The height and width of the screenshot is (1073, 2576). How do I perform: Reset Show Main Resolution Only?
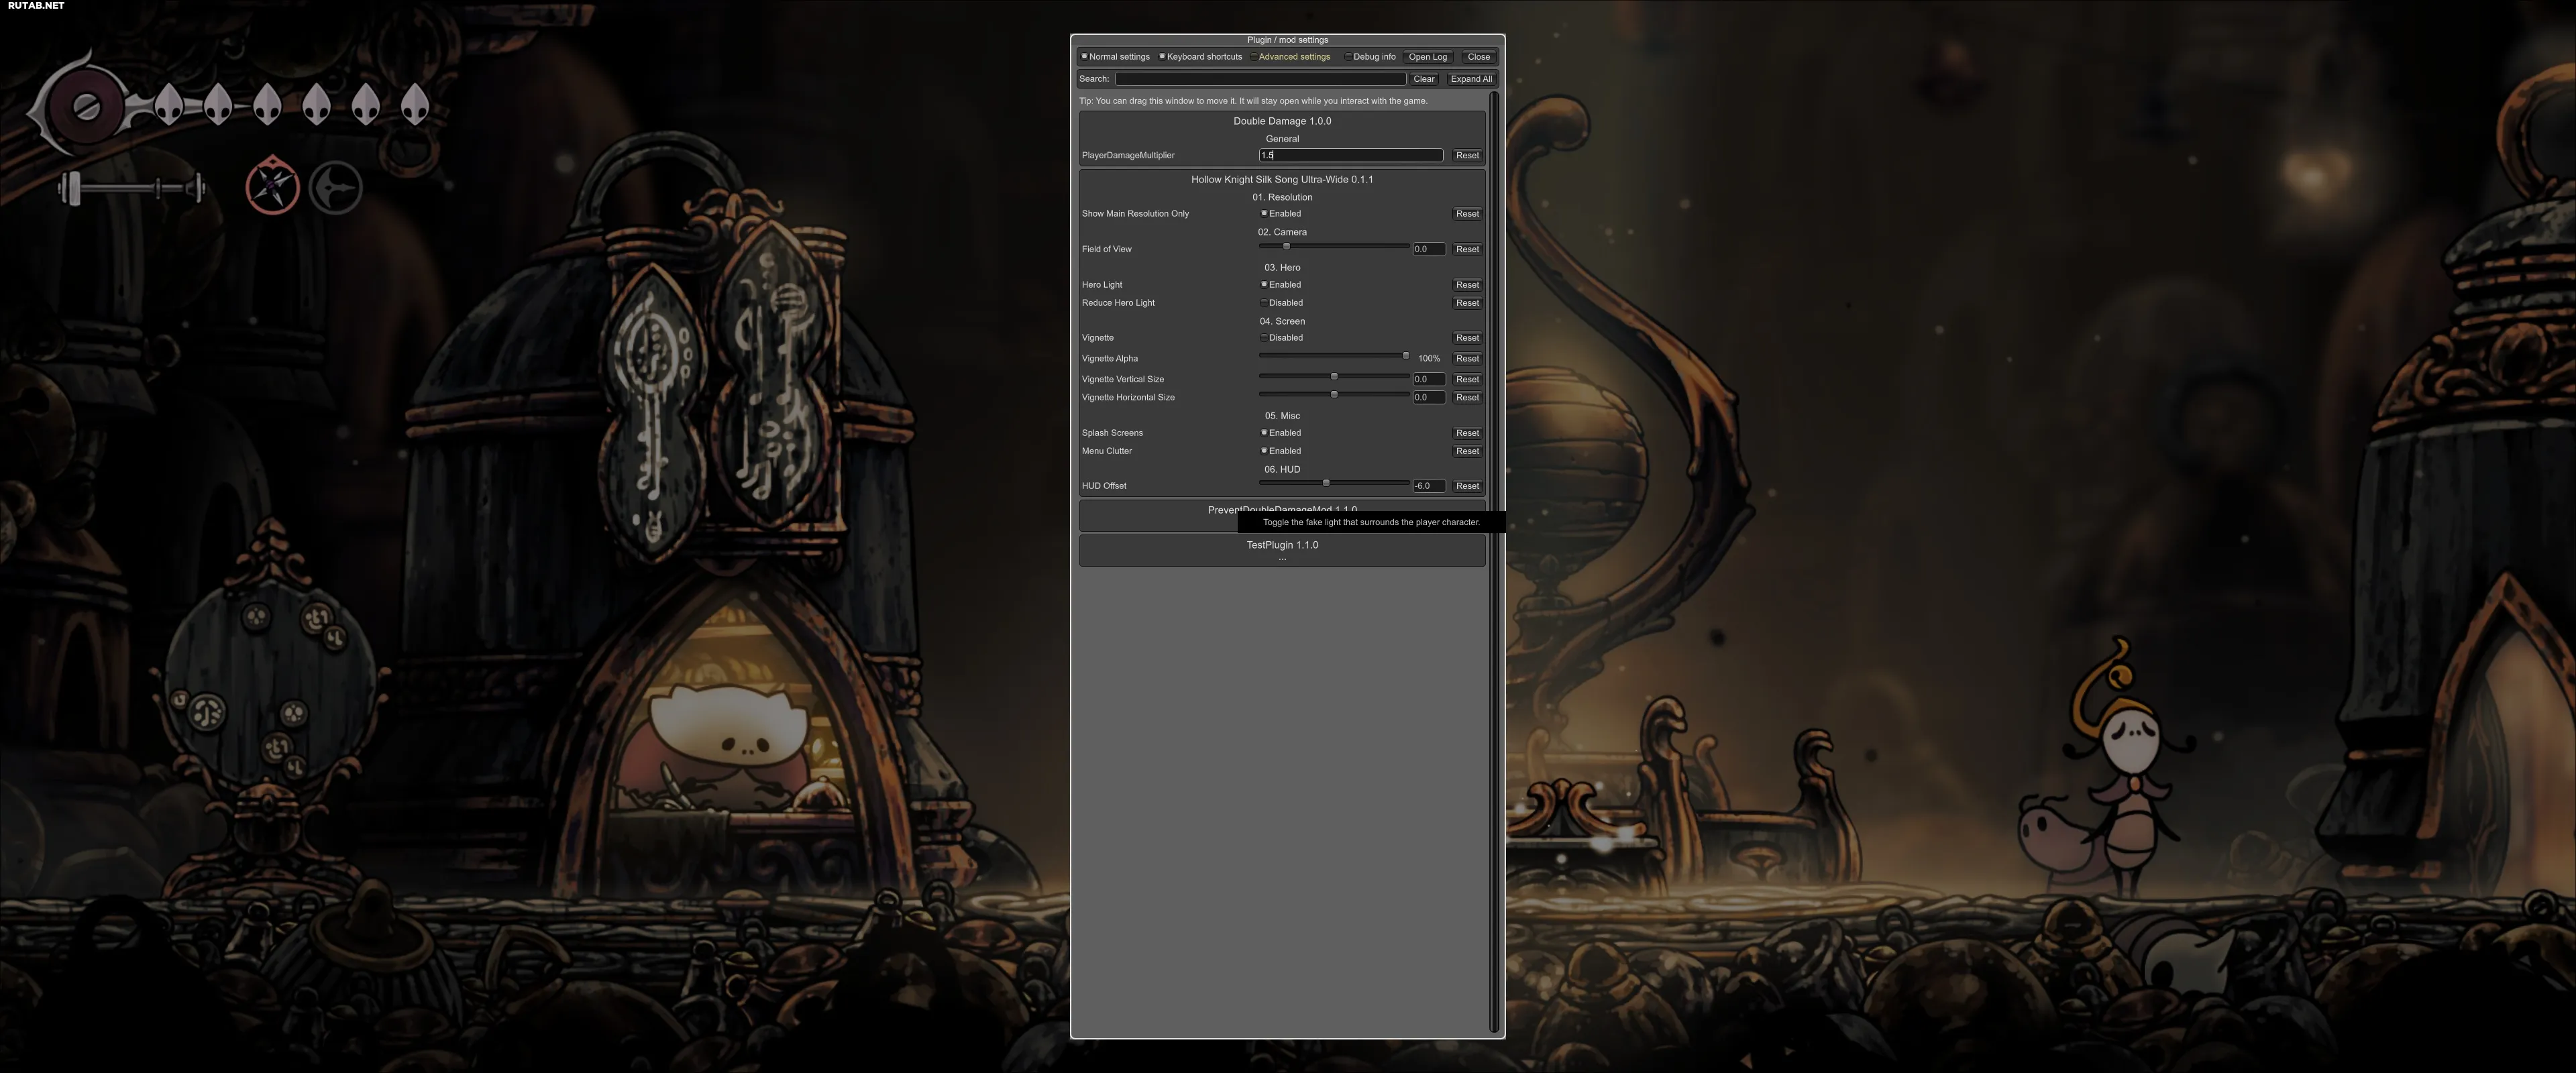pyautogui.click(x=1467, y=214)
